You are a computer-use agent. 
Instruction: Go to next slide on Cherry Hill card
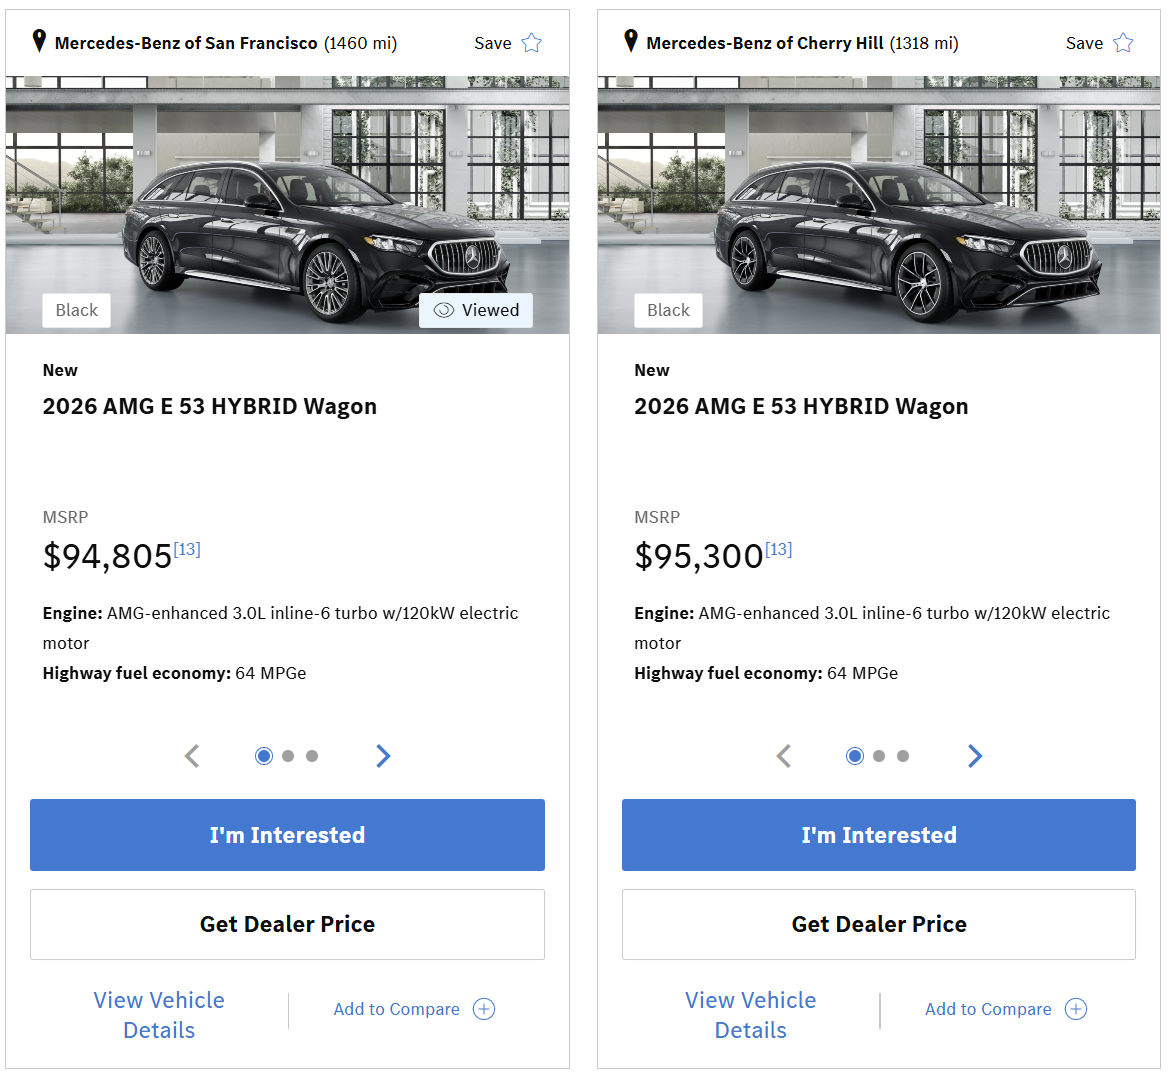975,756
